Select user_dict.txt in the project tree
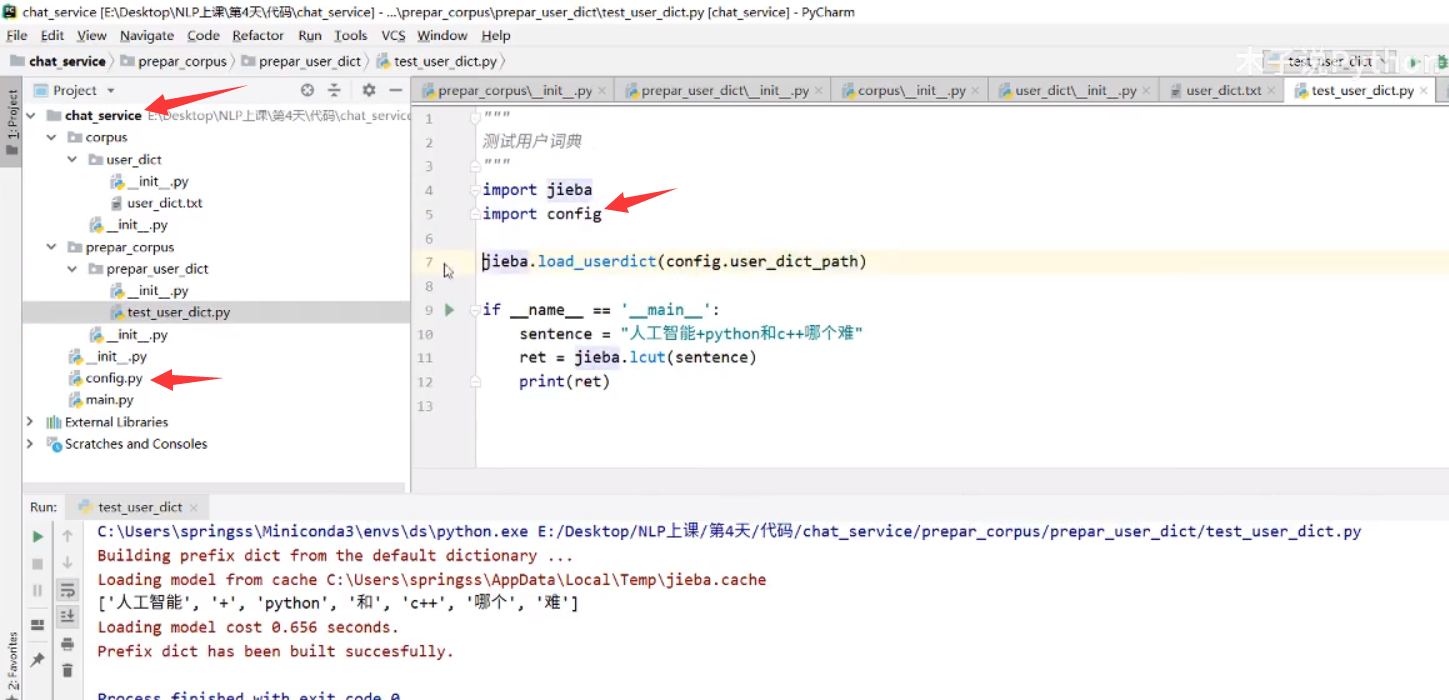 point(164,203)
